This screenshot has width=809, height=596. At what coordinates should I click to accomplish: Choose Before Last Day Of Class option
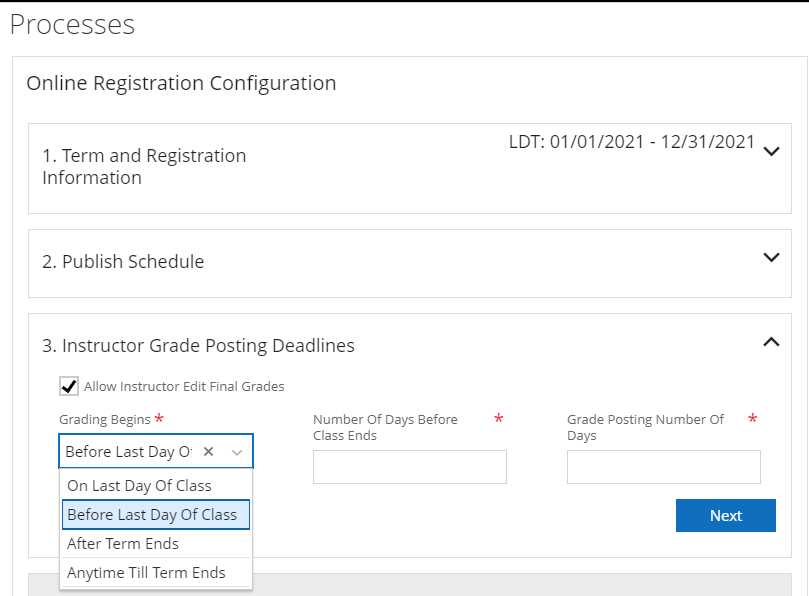pyautogui.click(x=152, y=515)
